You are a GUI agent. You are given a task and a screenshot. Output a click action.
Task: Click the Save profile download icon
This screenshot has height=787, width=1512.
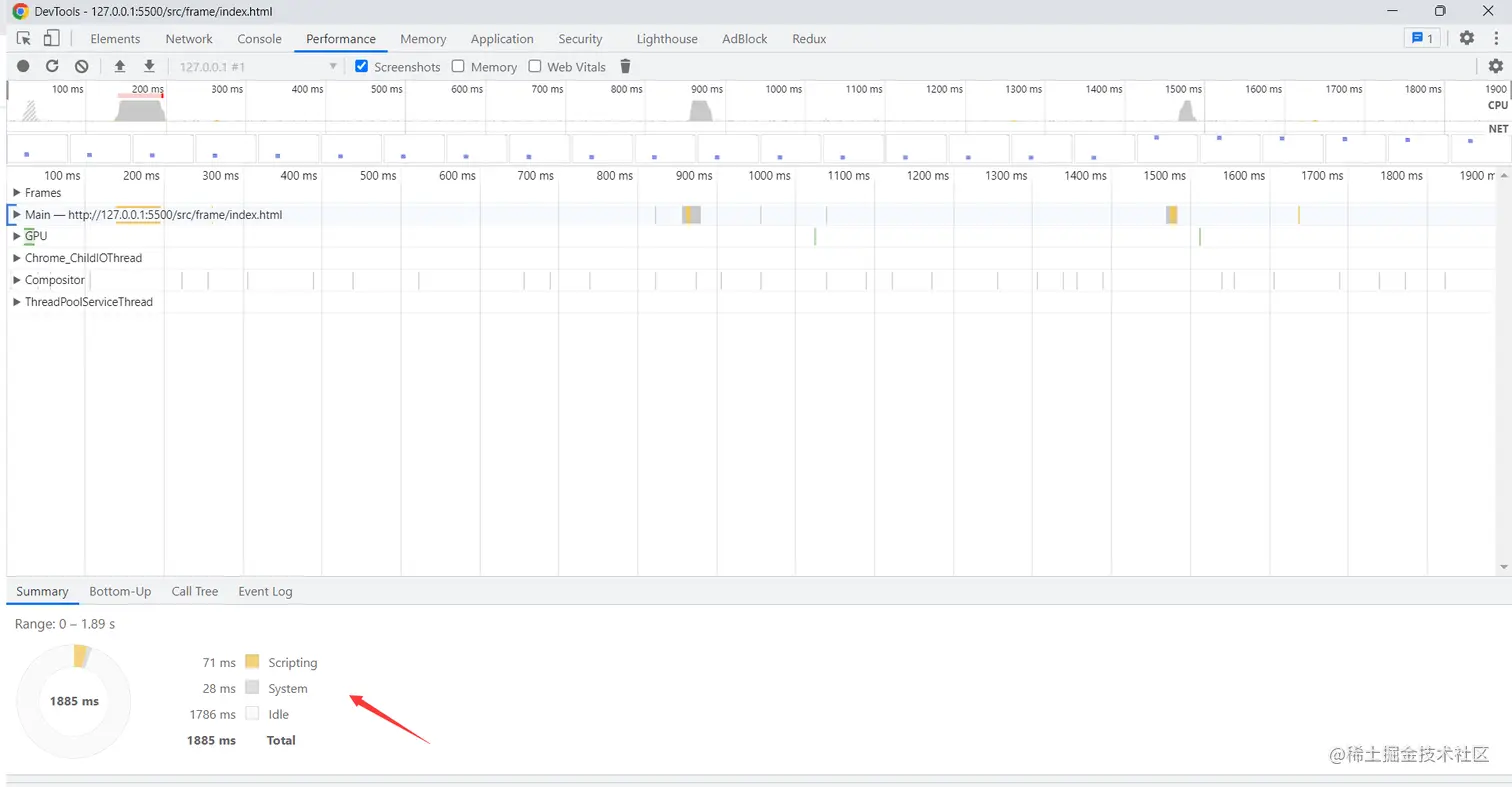149,66
